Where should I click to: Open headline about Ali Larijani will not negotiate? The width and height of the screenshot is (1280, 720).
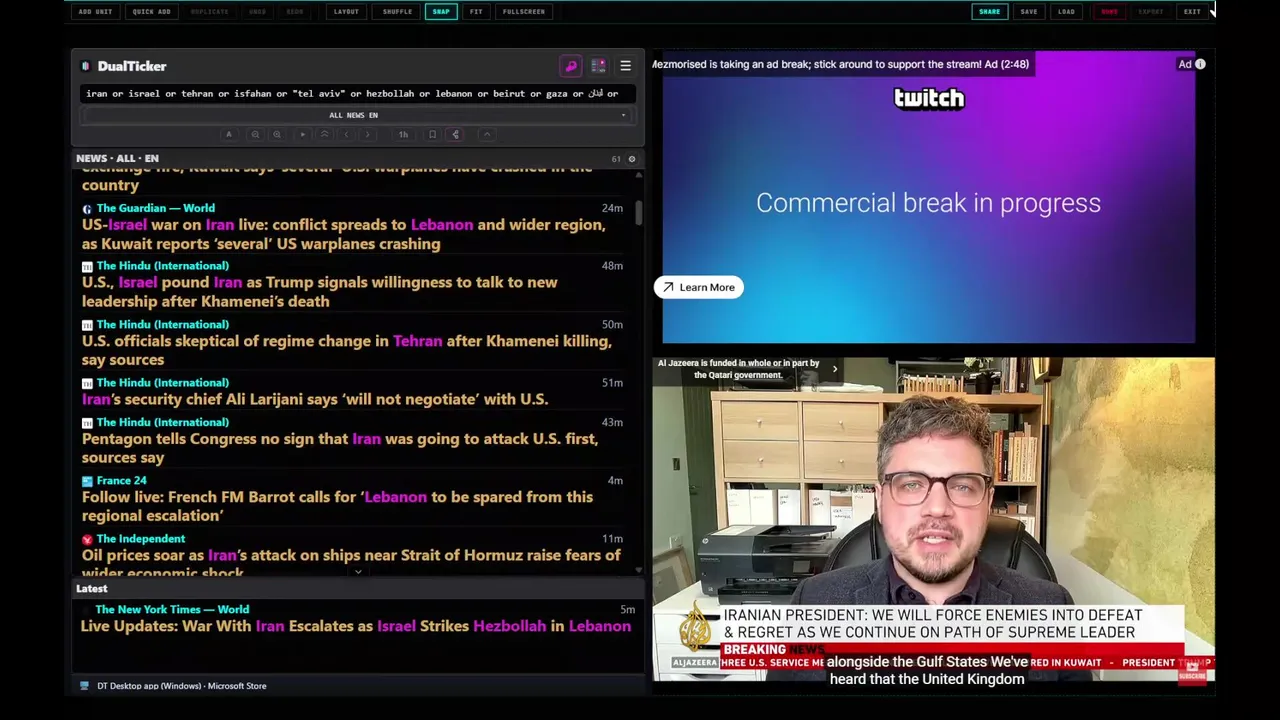click(315, 399)
